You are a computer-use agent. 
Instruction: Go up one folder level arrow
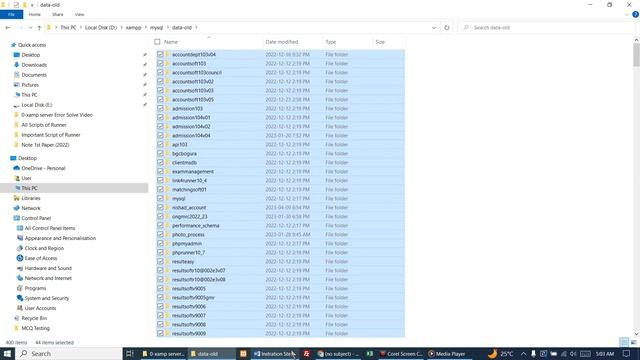click(x=39, y=28)
